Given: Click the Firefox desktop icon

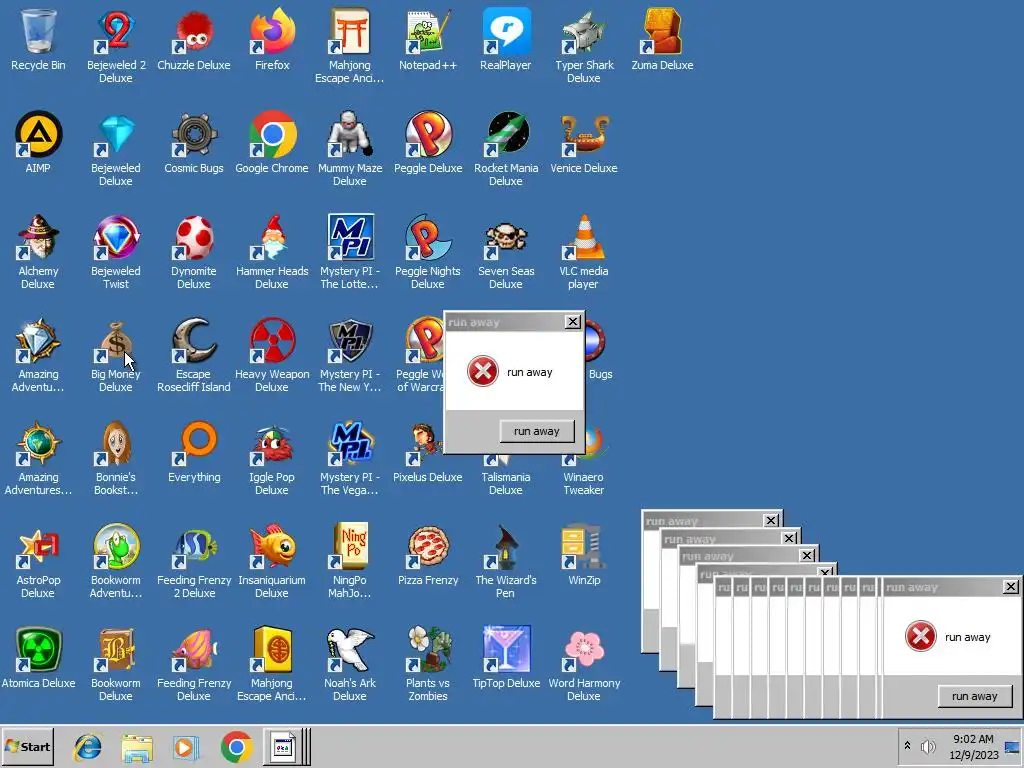Looking at the screenshot, I should click(x=272, y=31).
